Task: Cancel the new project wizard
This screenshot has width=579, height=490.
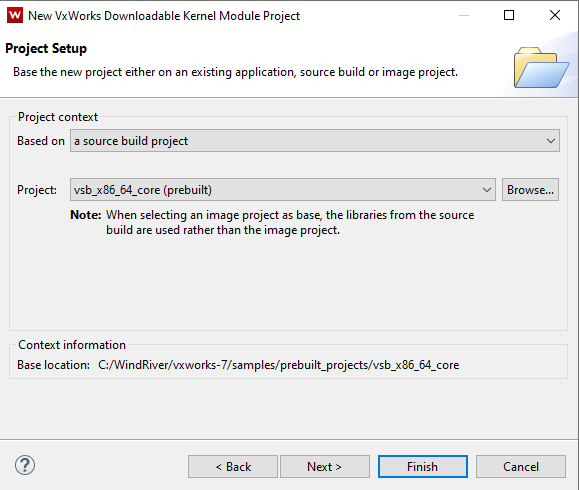Action: coord(521,467)
